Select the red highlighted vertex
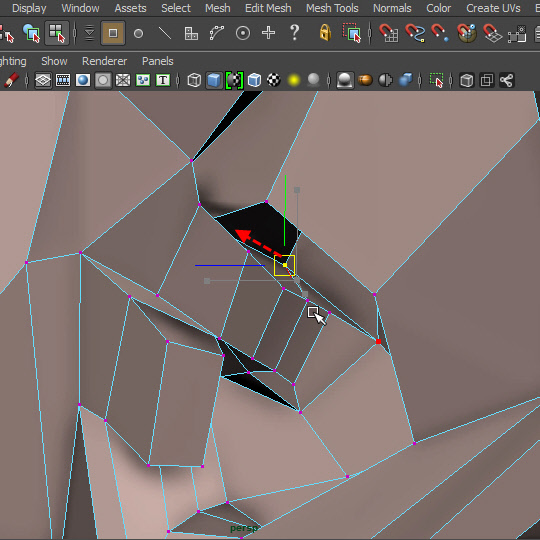 (378, 341)
